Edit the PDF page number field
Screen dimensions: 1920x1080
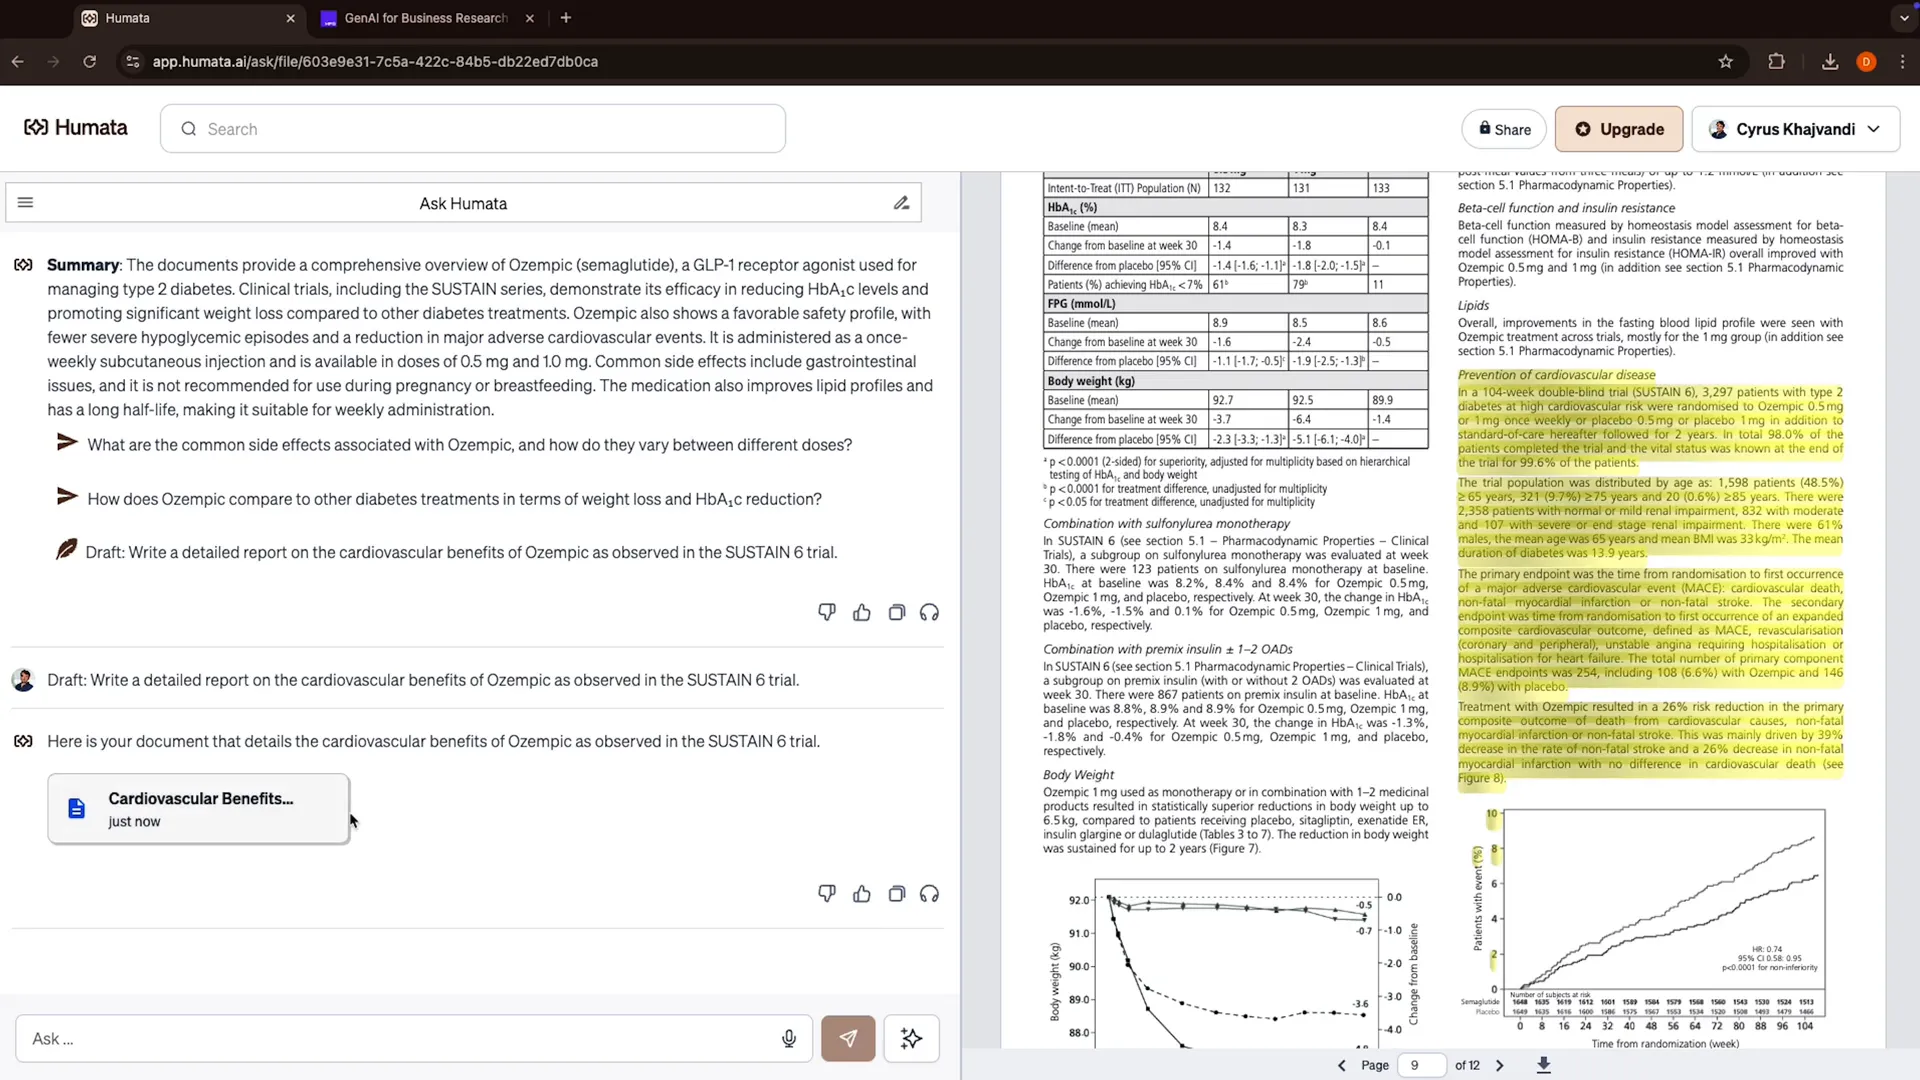1421,1065
